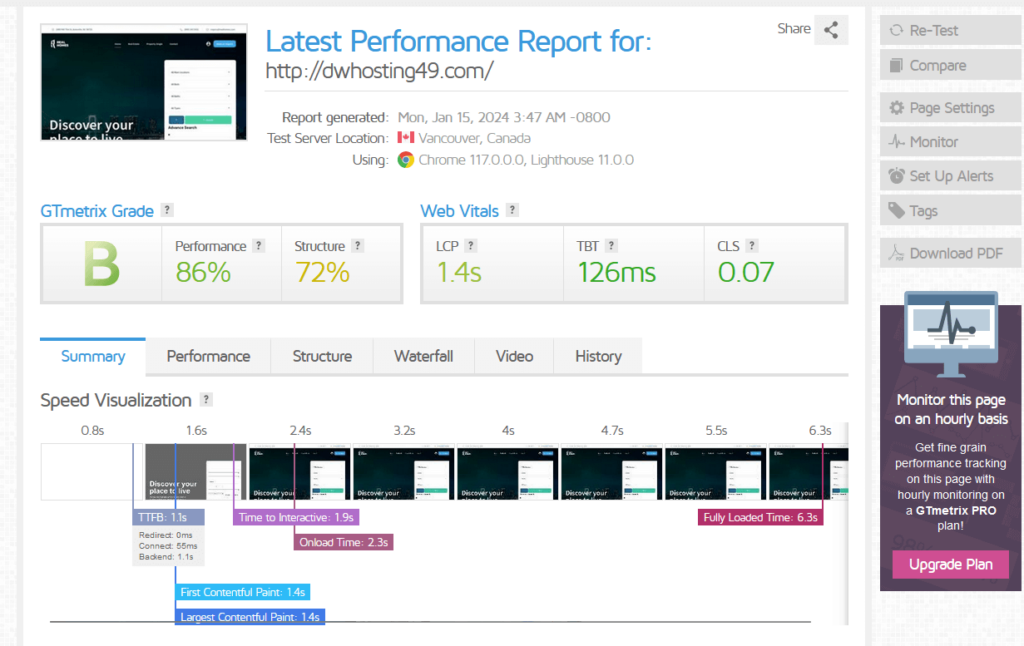This screenshot has width=1024, height=646.
Task: Open help for GTmetrix Grade
Action: [167, 210]
